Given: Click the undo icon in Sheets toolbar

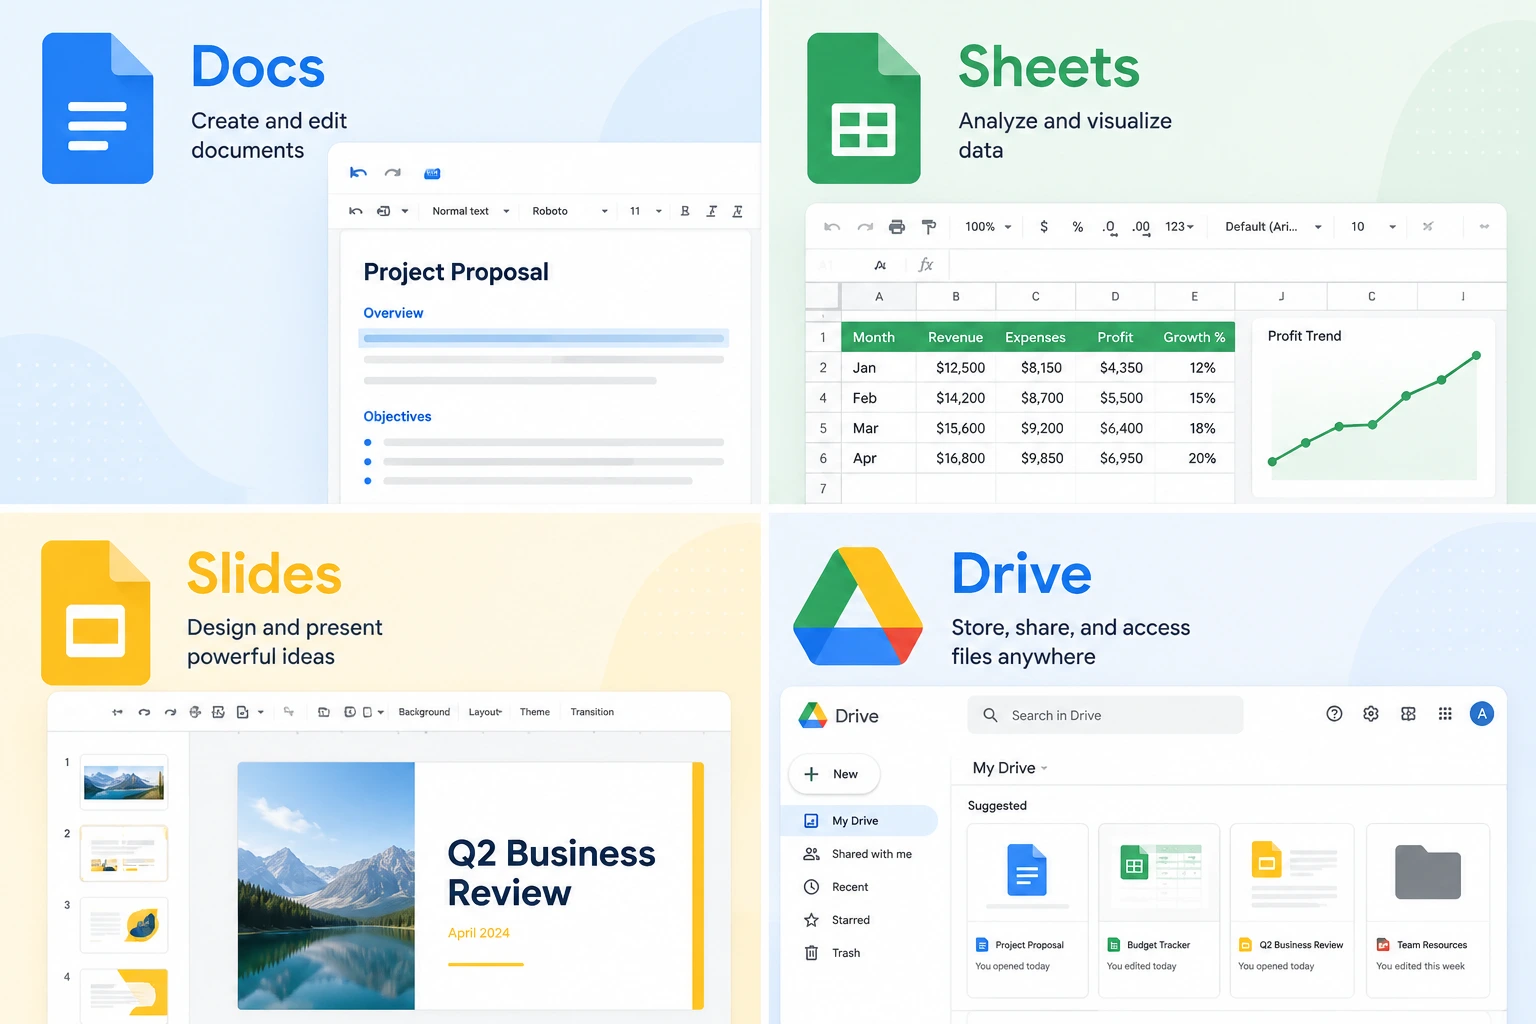Looking at the screenshot, I should click(x=832, y=227).
